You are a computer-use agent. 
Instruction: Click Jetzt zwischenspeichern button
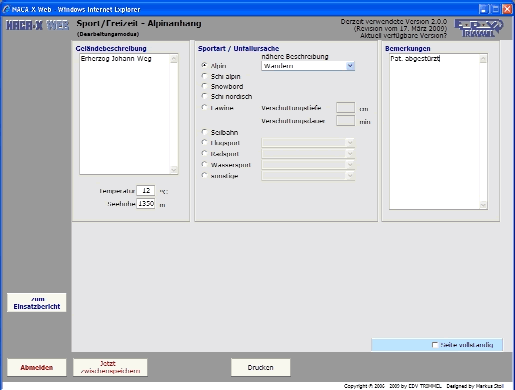(x=110, y=367)
